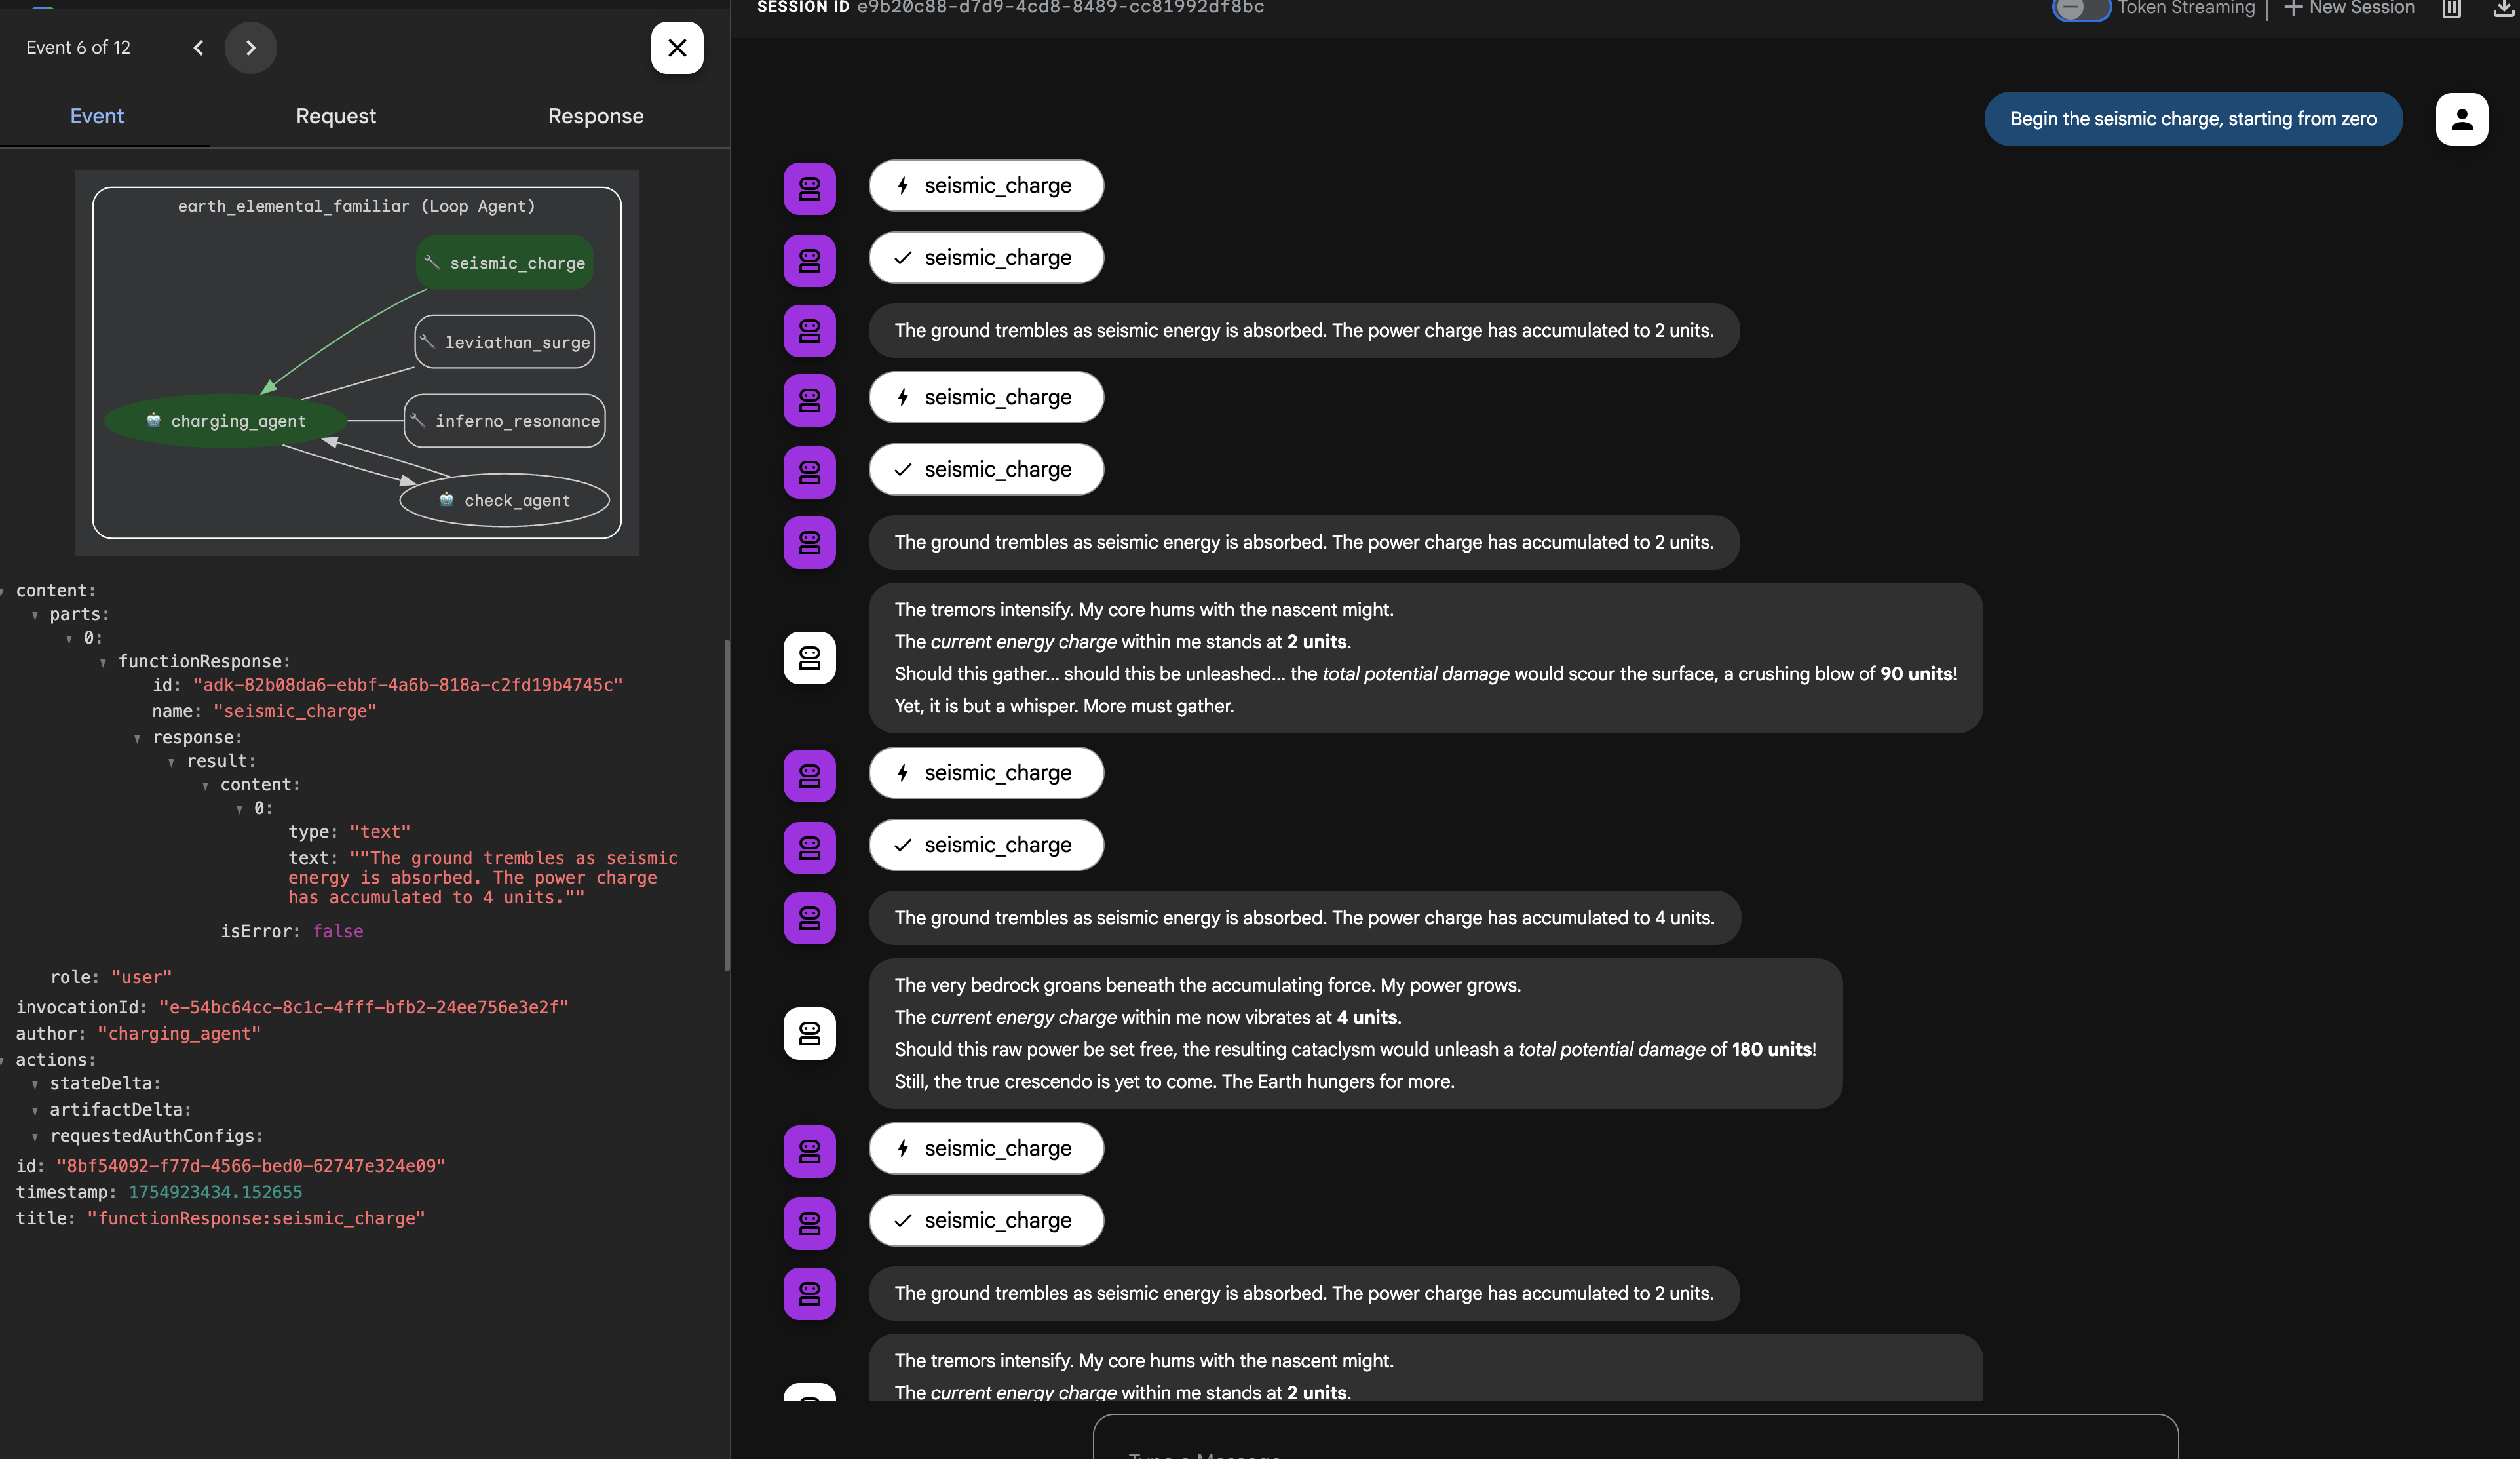This screenshot has height=1459, width=2520.
Task: Switch to the Response tab
Action: [x=595, y=116]
